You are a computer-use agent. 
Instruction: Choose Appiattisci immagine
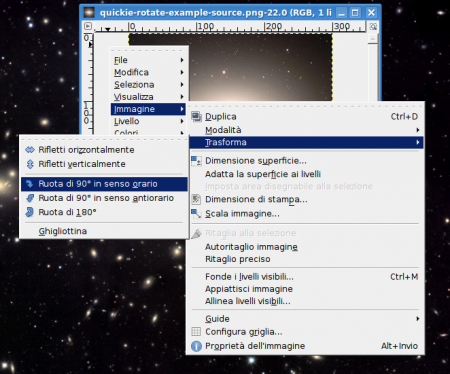[305, 289]
